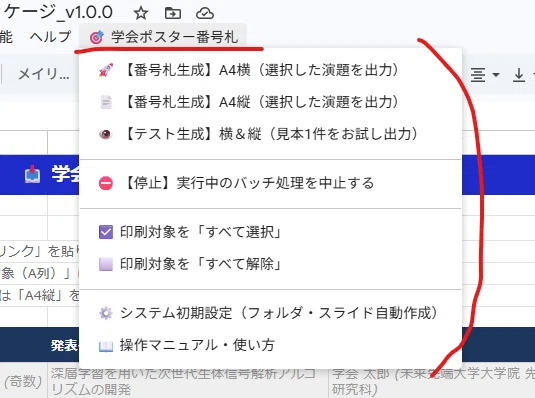Click the target icon beside 学会ポスター番号札
The image size is (535, 398).
[x=97, y=37]
